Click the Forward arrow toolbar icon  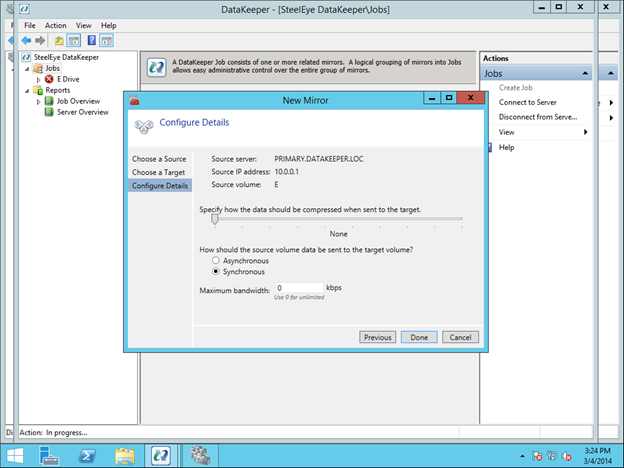[x=39, y=40]
